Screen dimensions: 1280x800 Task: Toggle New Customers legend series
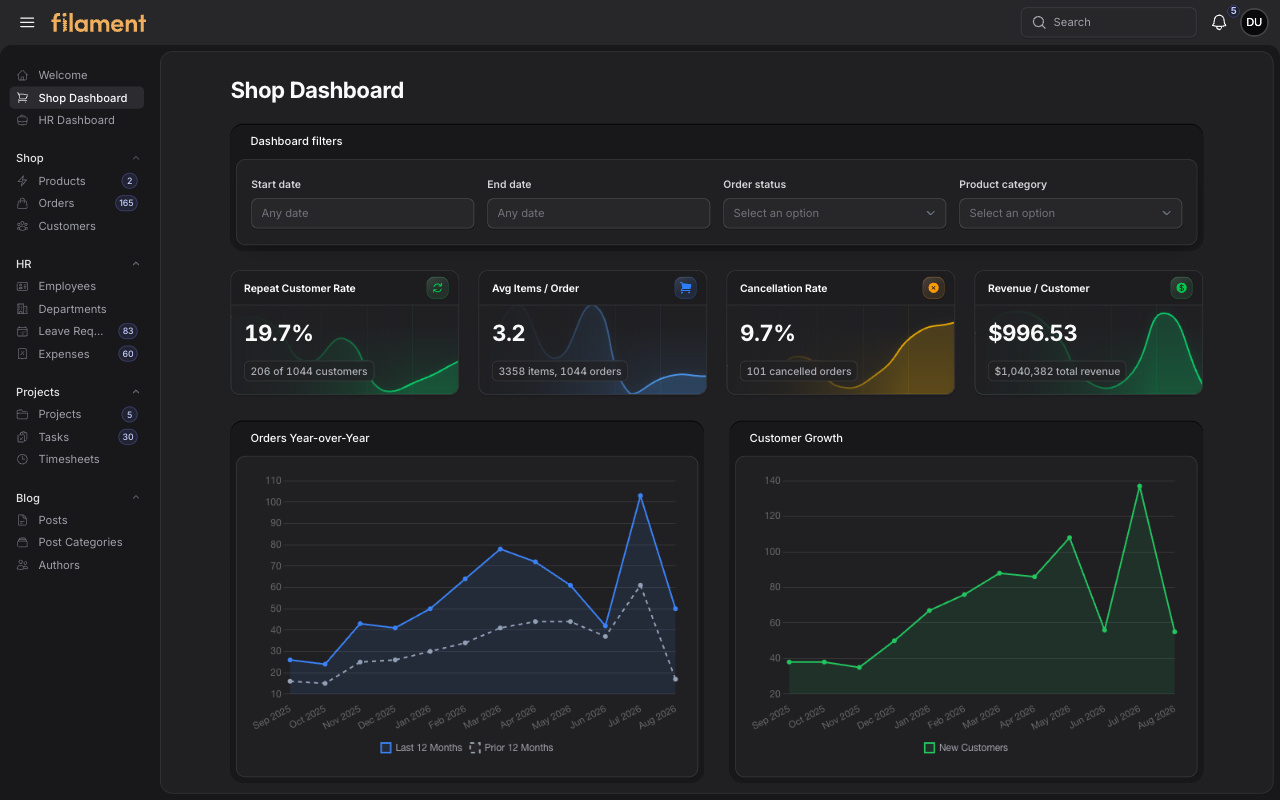[966, 747]
